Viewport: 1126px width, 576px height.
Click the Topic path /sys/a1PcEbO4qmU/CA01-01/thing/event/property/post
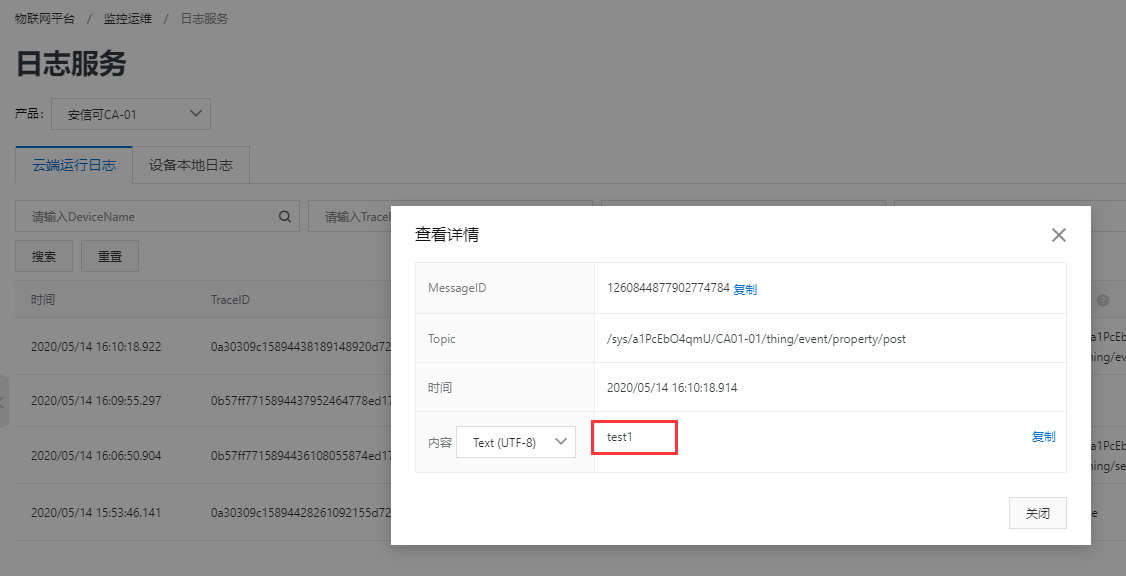point(756,339)
